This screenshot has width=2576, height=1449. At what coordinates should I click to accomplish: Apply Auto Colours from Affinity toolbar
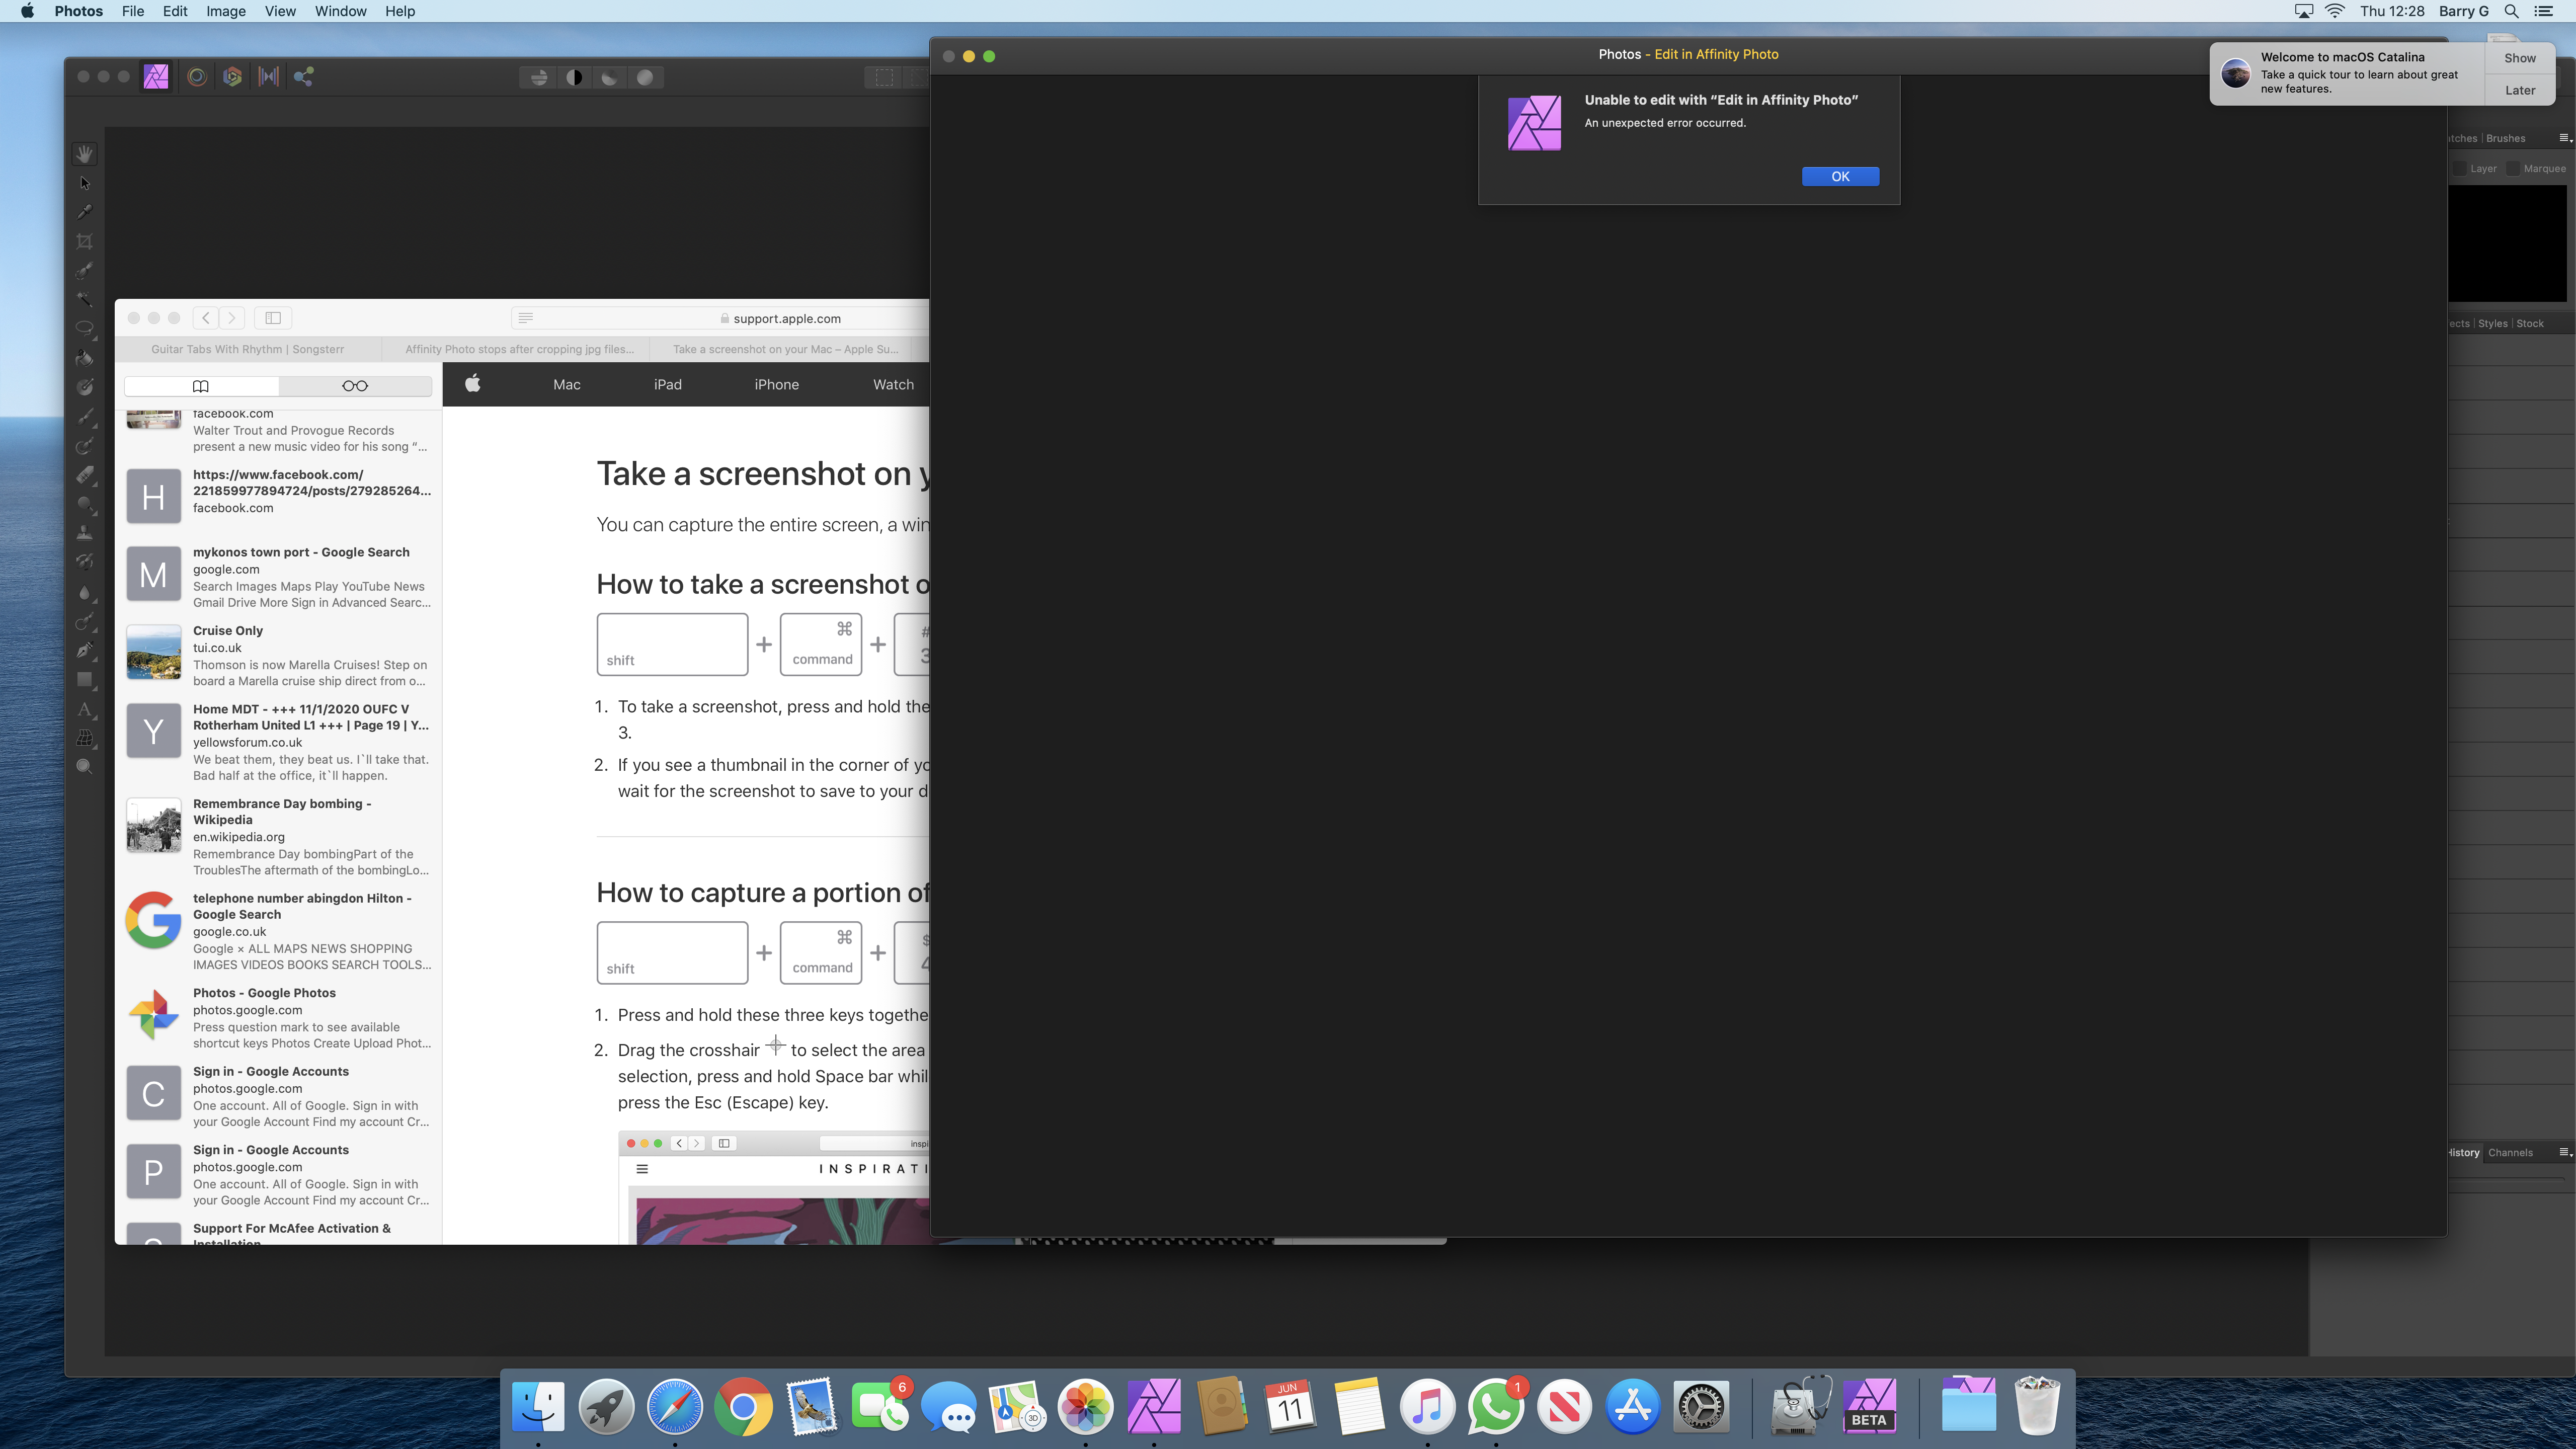(610, 77)
